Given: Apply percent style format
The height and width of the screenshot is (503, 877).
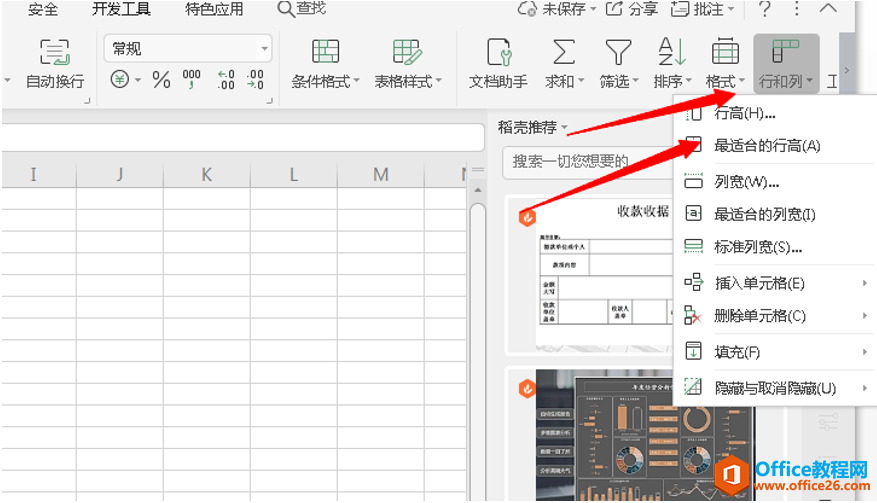Looking at the screenshot, I should click(x=161, y=80).
